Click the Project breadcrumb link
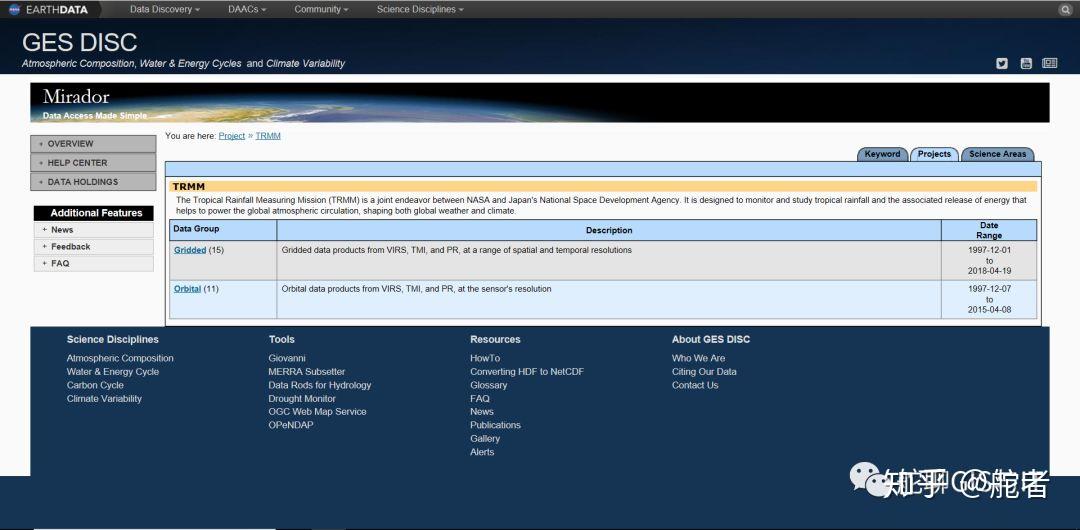The width and height of the screenshot is (1080, 530). click(231, 136)
